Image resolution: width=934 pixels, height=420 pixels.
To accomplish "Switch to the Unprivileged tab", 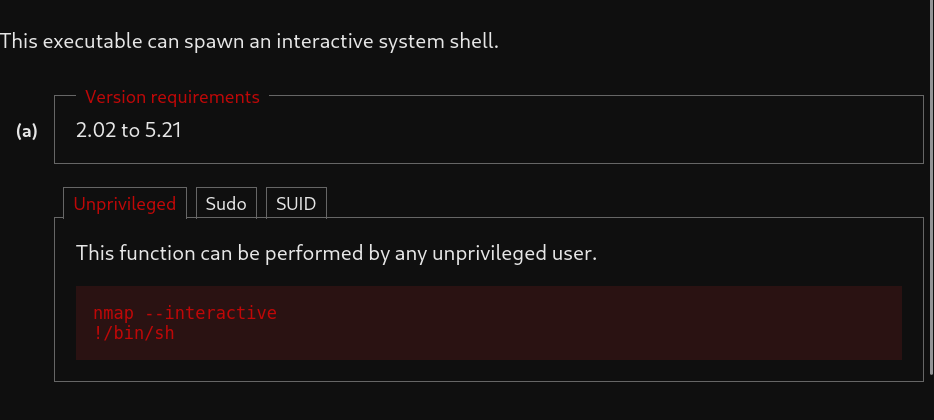I will [x=124, y=203].
